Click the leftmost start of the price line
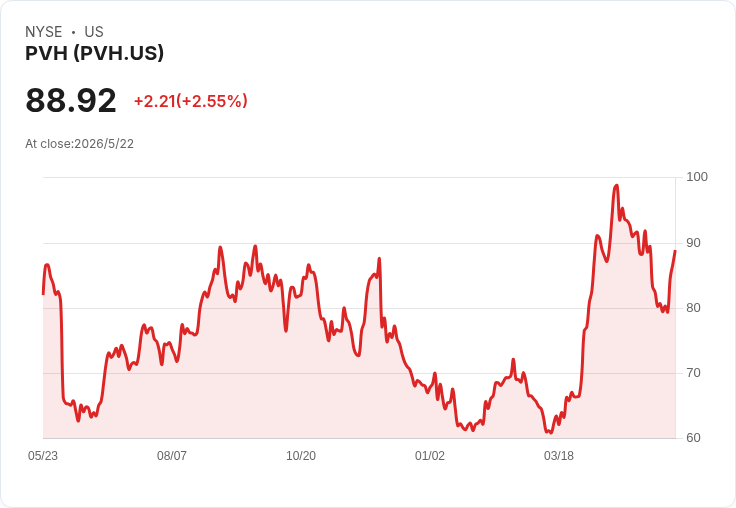 (x=43, y=294)
